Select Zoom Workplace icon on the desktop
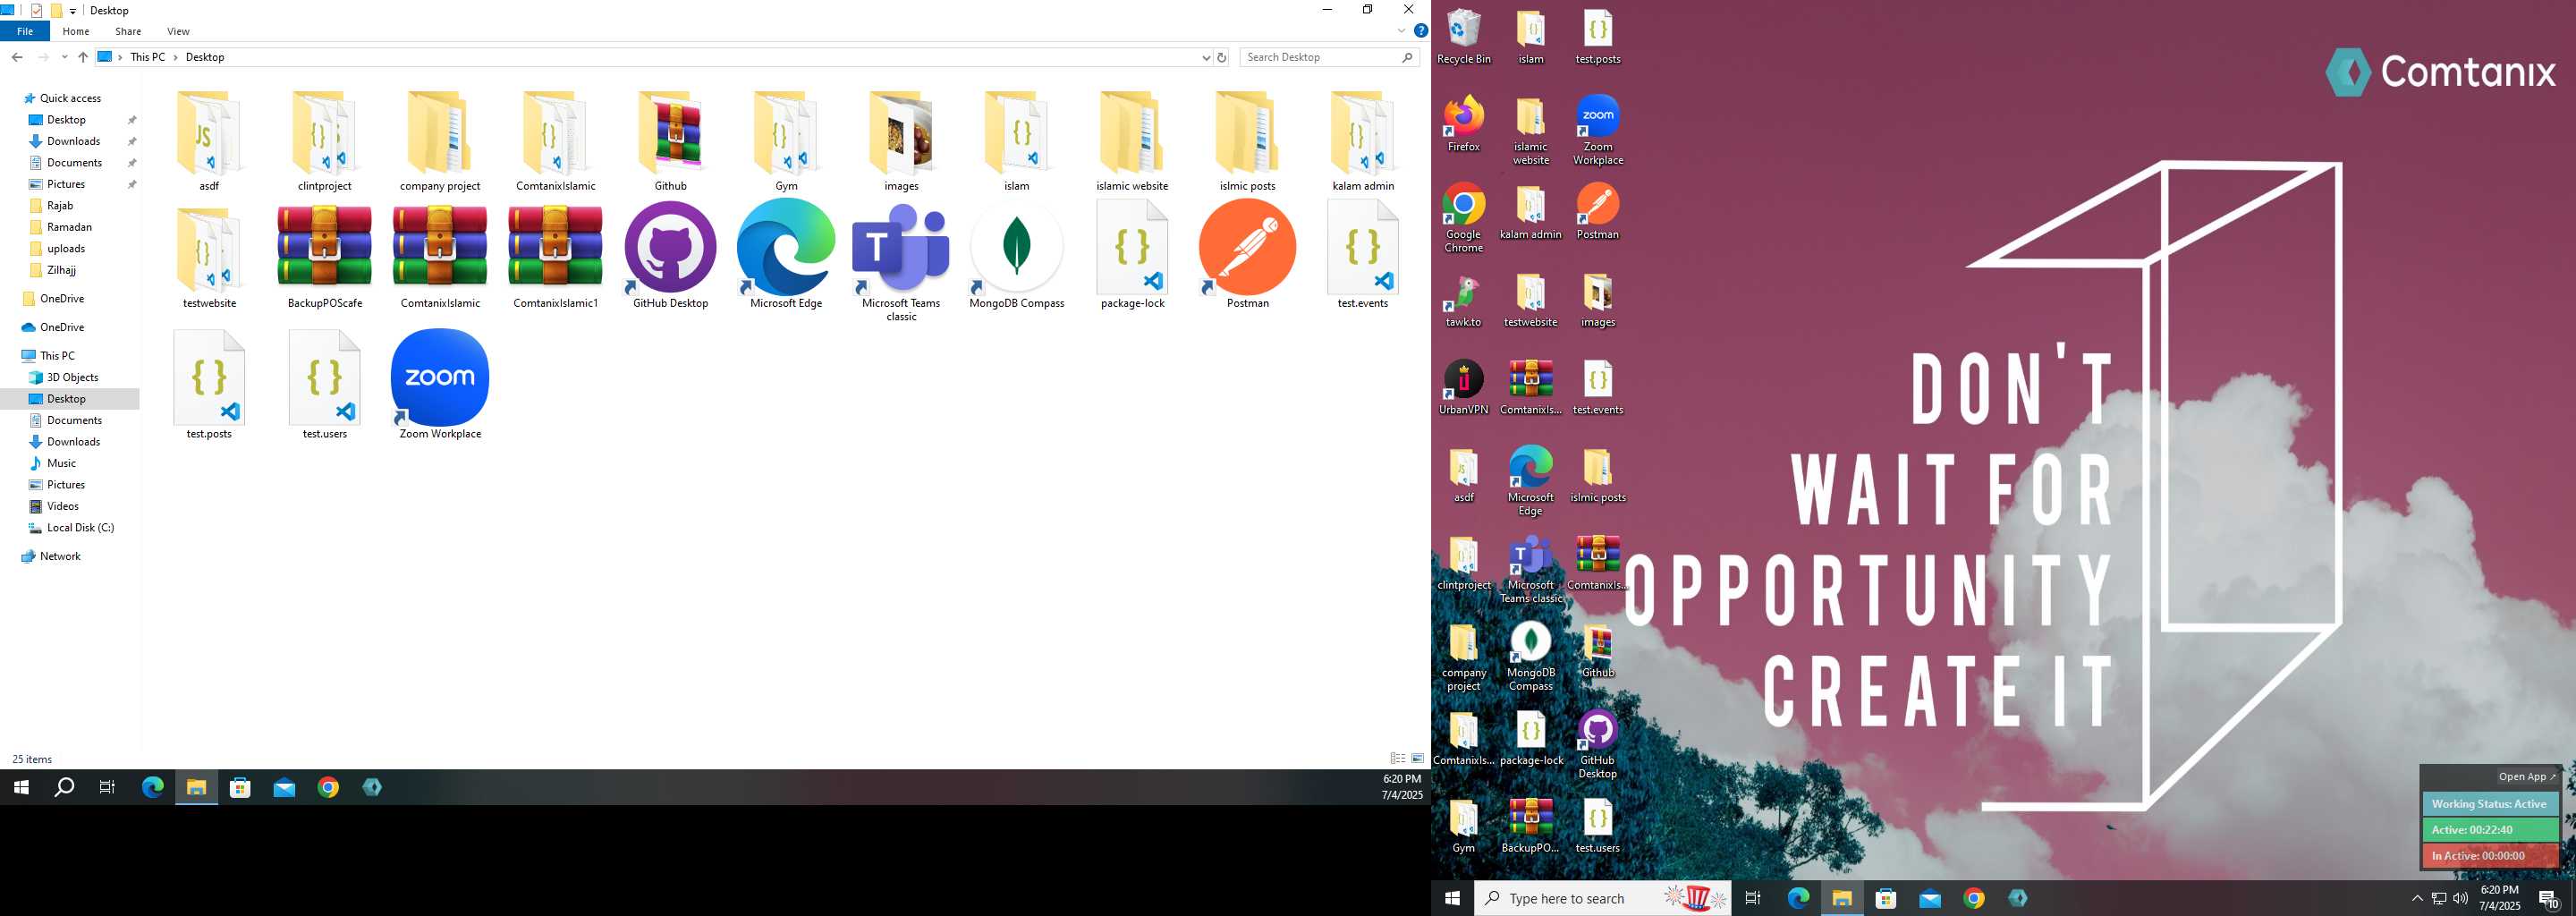2576x916 pixels. coord(1597,130)
